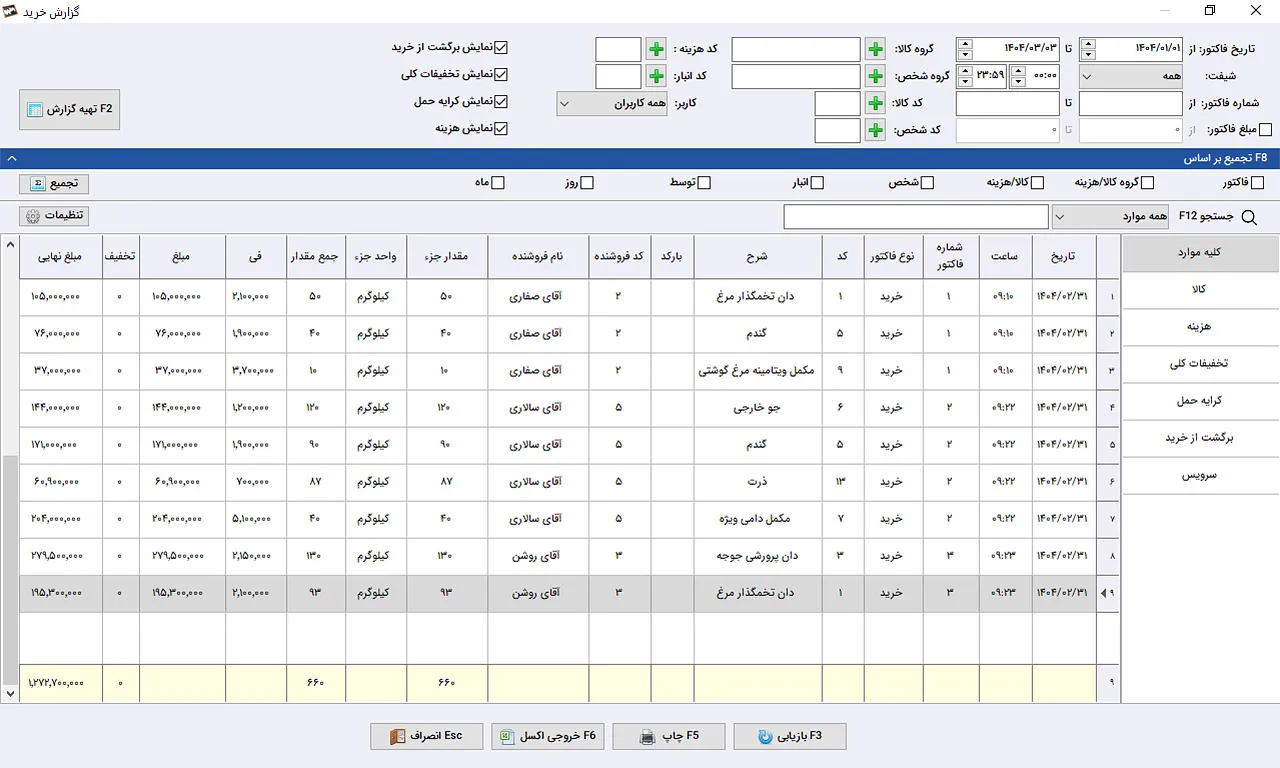The image size is (1280, 768).
Task: Check شخص grouping option
Action: [x=927, y=183]
